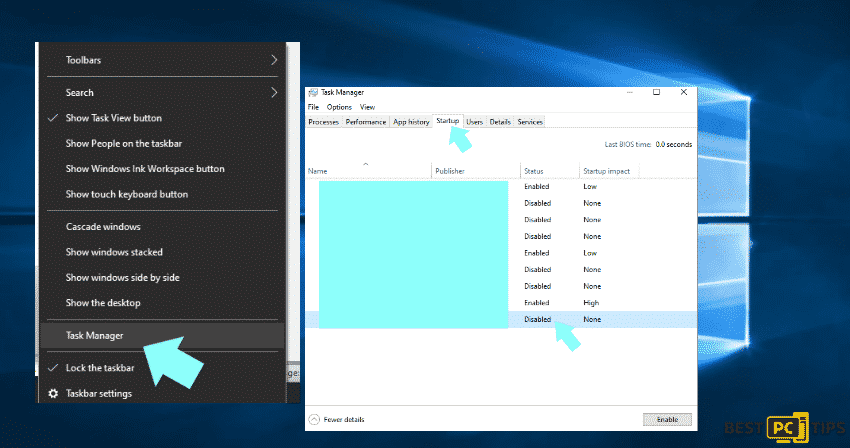Sort by the Name column header
This screenshot has height=448, width=850.
pos(369,171)
